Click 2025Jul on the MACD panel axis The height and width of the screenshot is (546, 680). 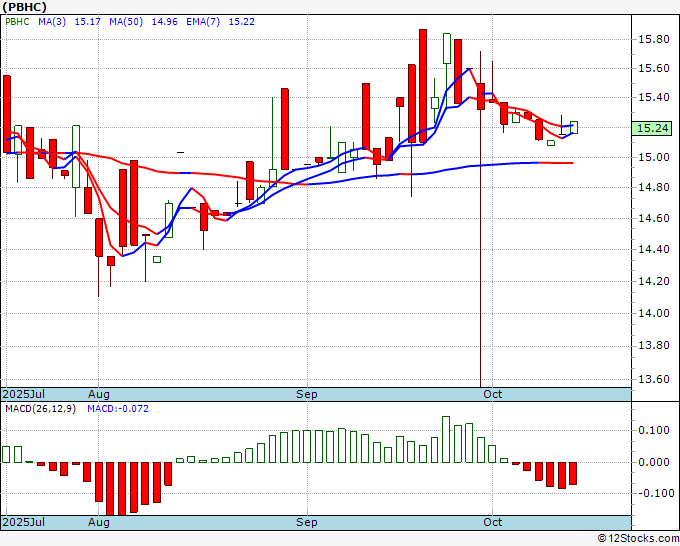(24, 522)
